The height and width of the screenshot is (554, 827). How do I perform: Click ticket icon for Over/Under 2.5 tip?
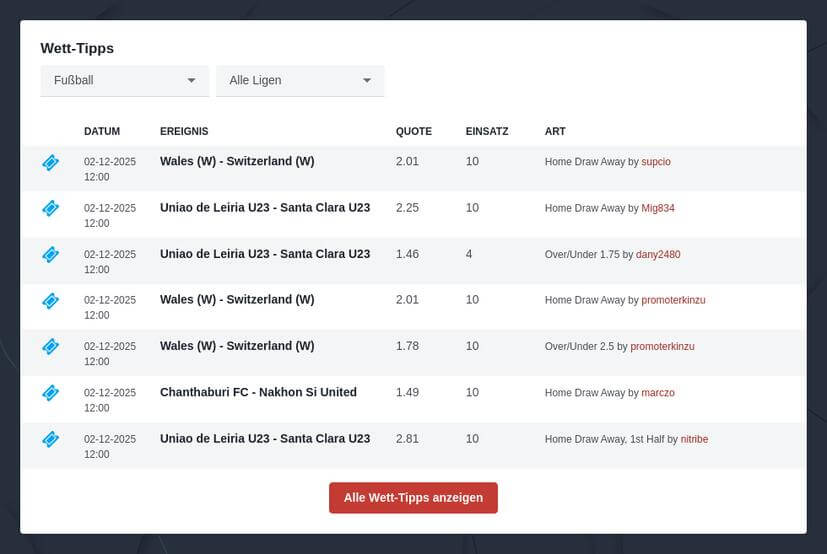50,346
